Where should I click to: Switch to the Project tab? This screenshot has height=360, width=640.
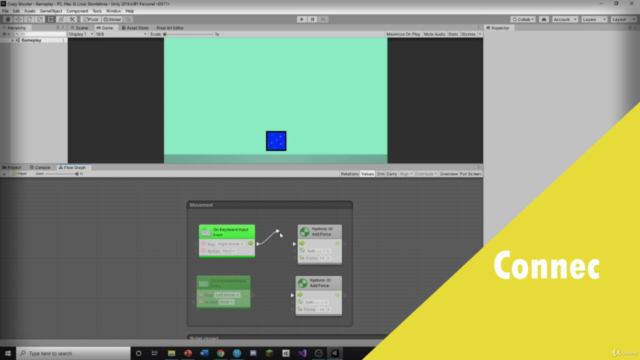click(12, 167)
